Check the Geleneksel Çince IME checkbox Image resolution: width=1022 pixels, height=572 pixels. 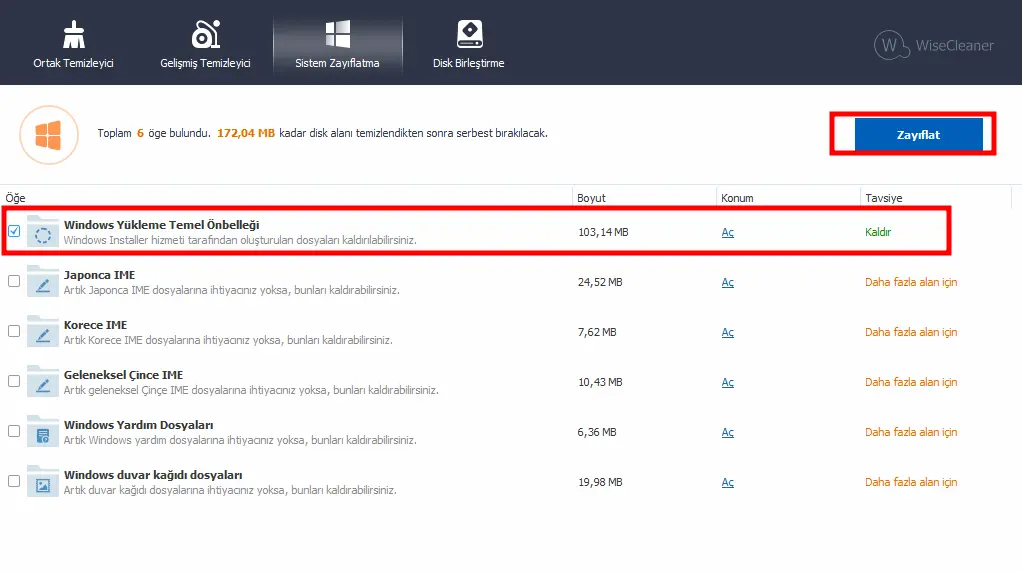(x=14, y=381)
